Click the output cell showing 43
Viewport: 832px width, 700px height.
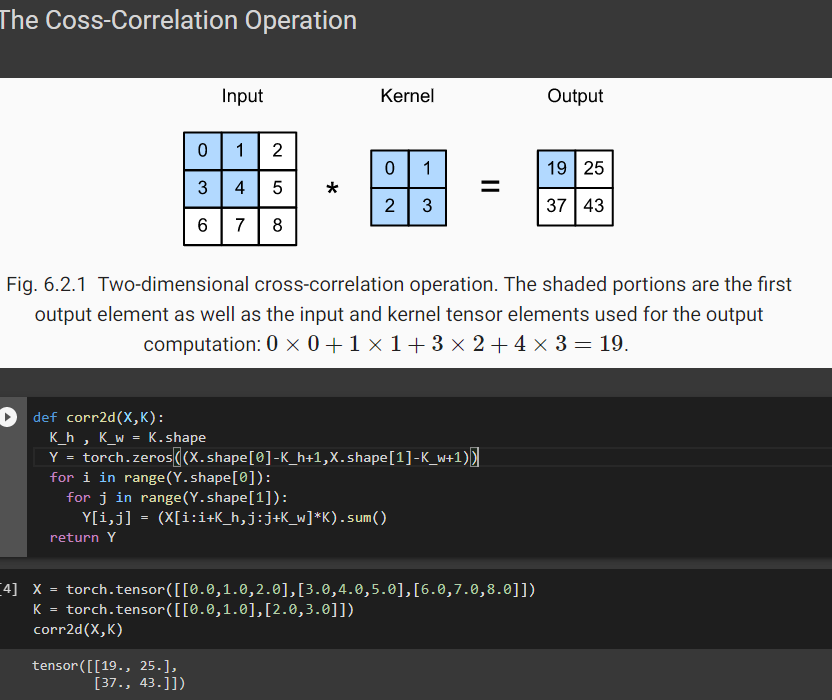click(x=594, y=206)
